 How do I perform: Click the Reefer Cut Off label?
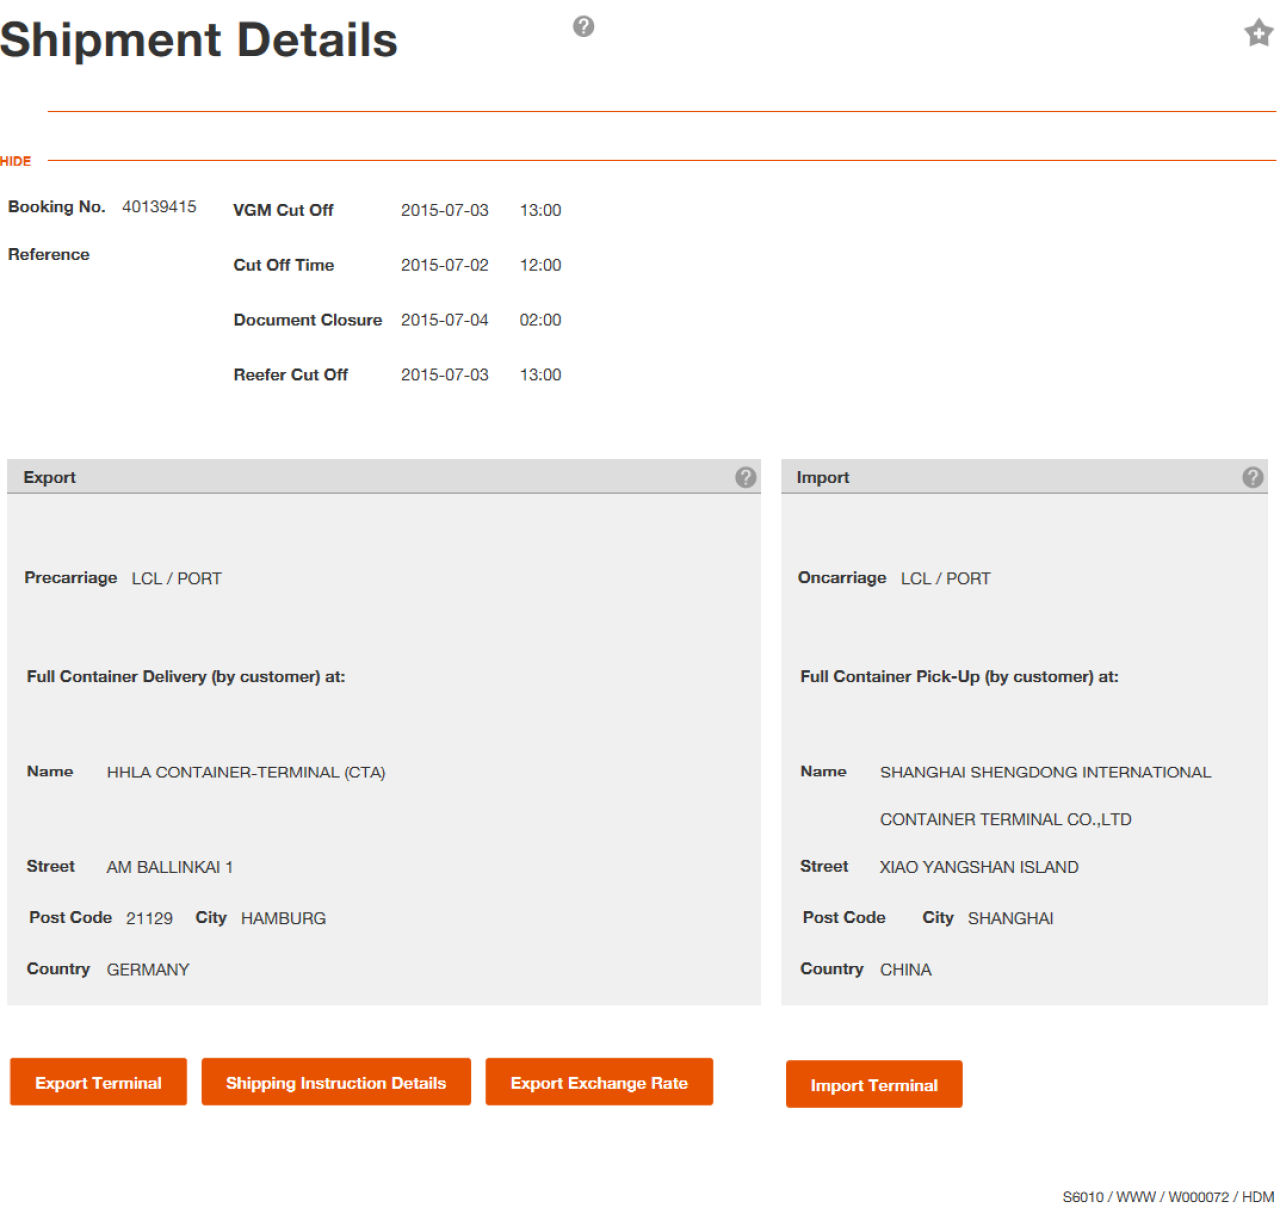(291, 375)
